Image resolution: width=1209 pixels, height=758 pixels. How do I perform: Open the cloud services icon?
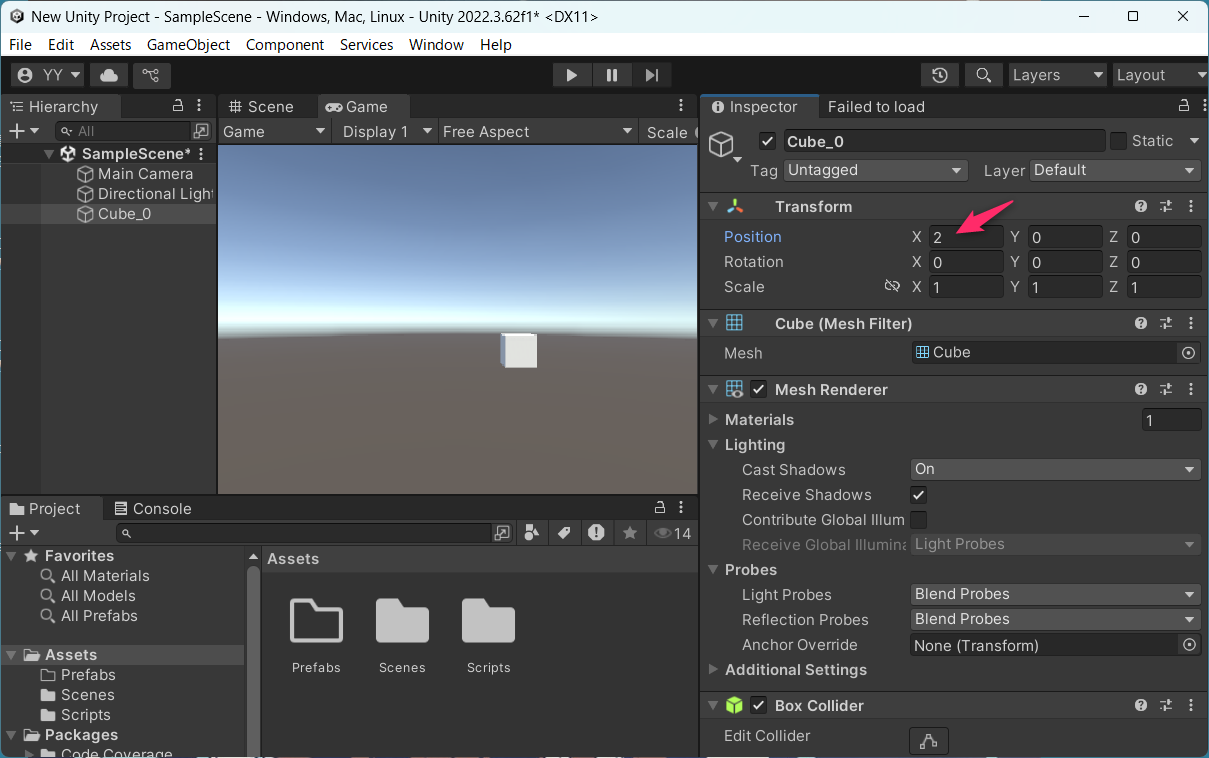coord(109,75)
